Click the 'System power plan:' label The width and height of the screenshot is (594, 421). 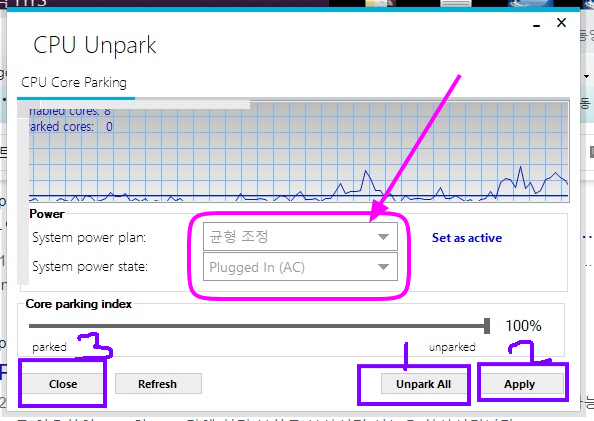(89, 238)
